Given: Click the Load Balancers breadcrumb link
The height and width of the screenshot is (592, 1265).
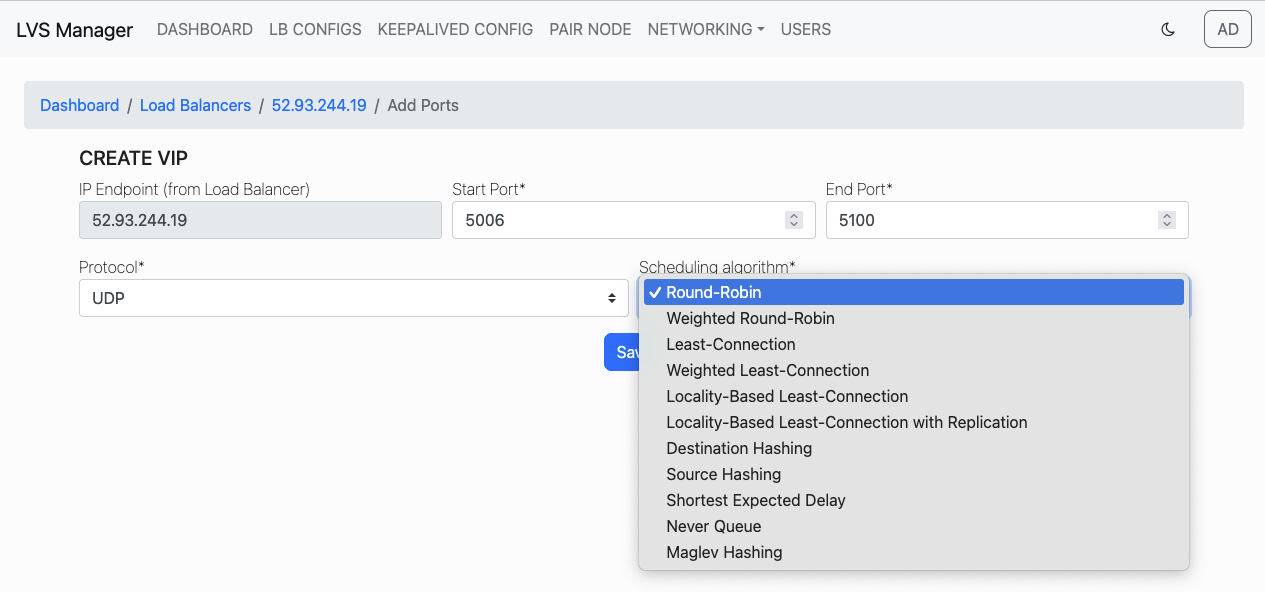Looking at the screenshot, I should 195,105.
